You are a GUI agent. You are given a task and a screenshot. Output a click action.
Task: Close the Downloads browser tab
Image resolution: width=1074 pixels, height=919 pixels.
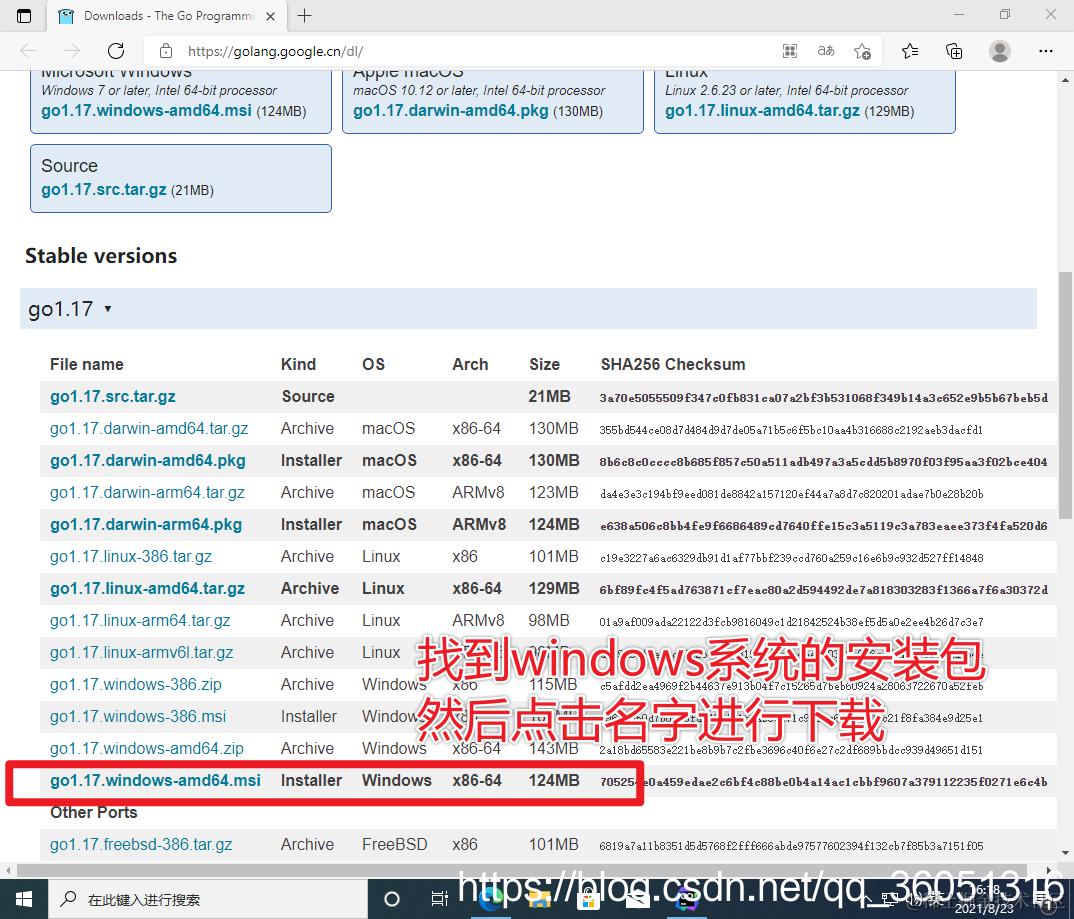coord(271,16)
